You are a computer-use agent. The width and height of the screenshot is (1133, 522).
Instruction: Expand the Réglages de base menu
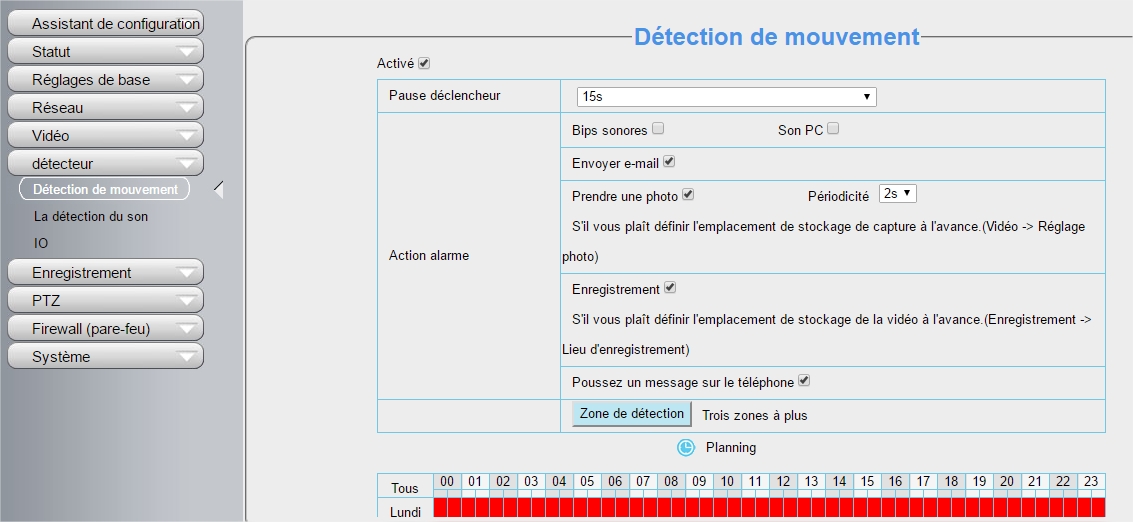pos(105,80)
